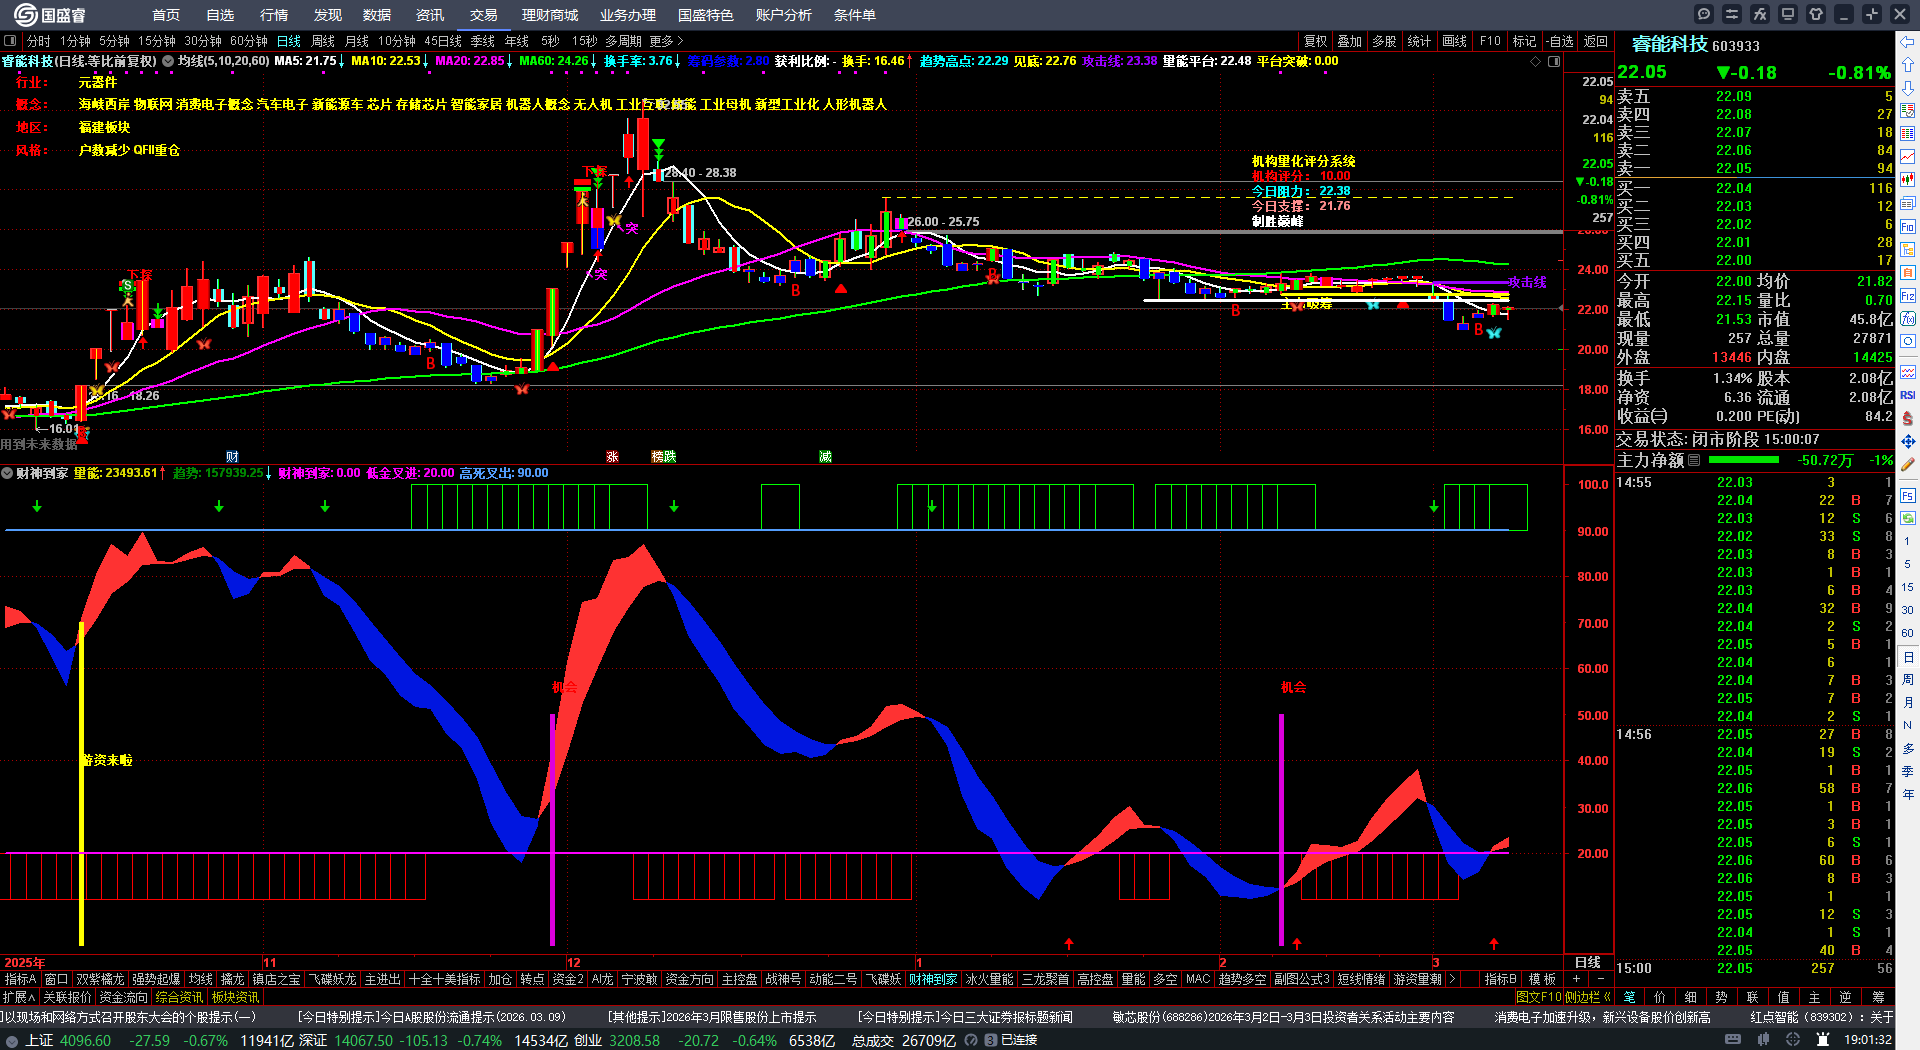Open the F10 company info button
Screen dimensions: 1920x1050
click(1490, 41)
